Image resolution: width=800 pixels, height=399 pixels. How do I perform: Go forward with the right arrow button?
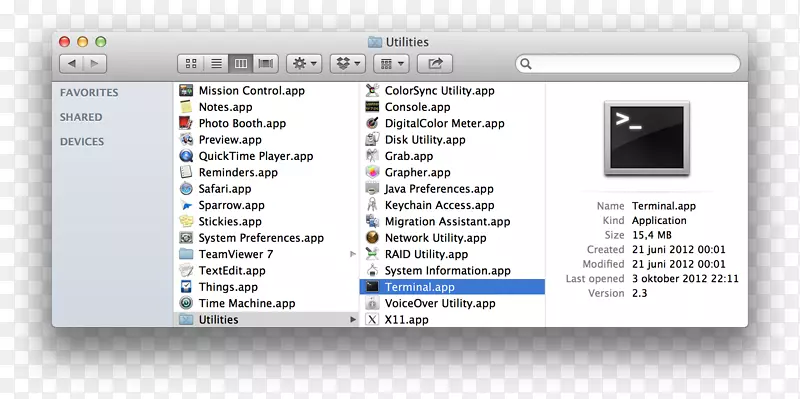[95, 64]
